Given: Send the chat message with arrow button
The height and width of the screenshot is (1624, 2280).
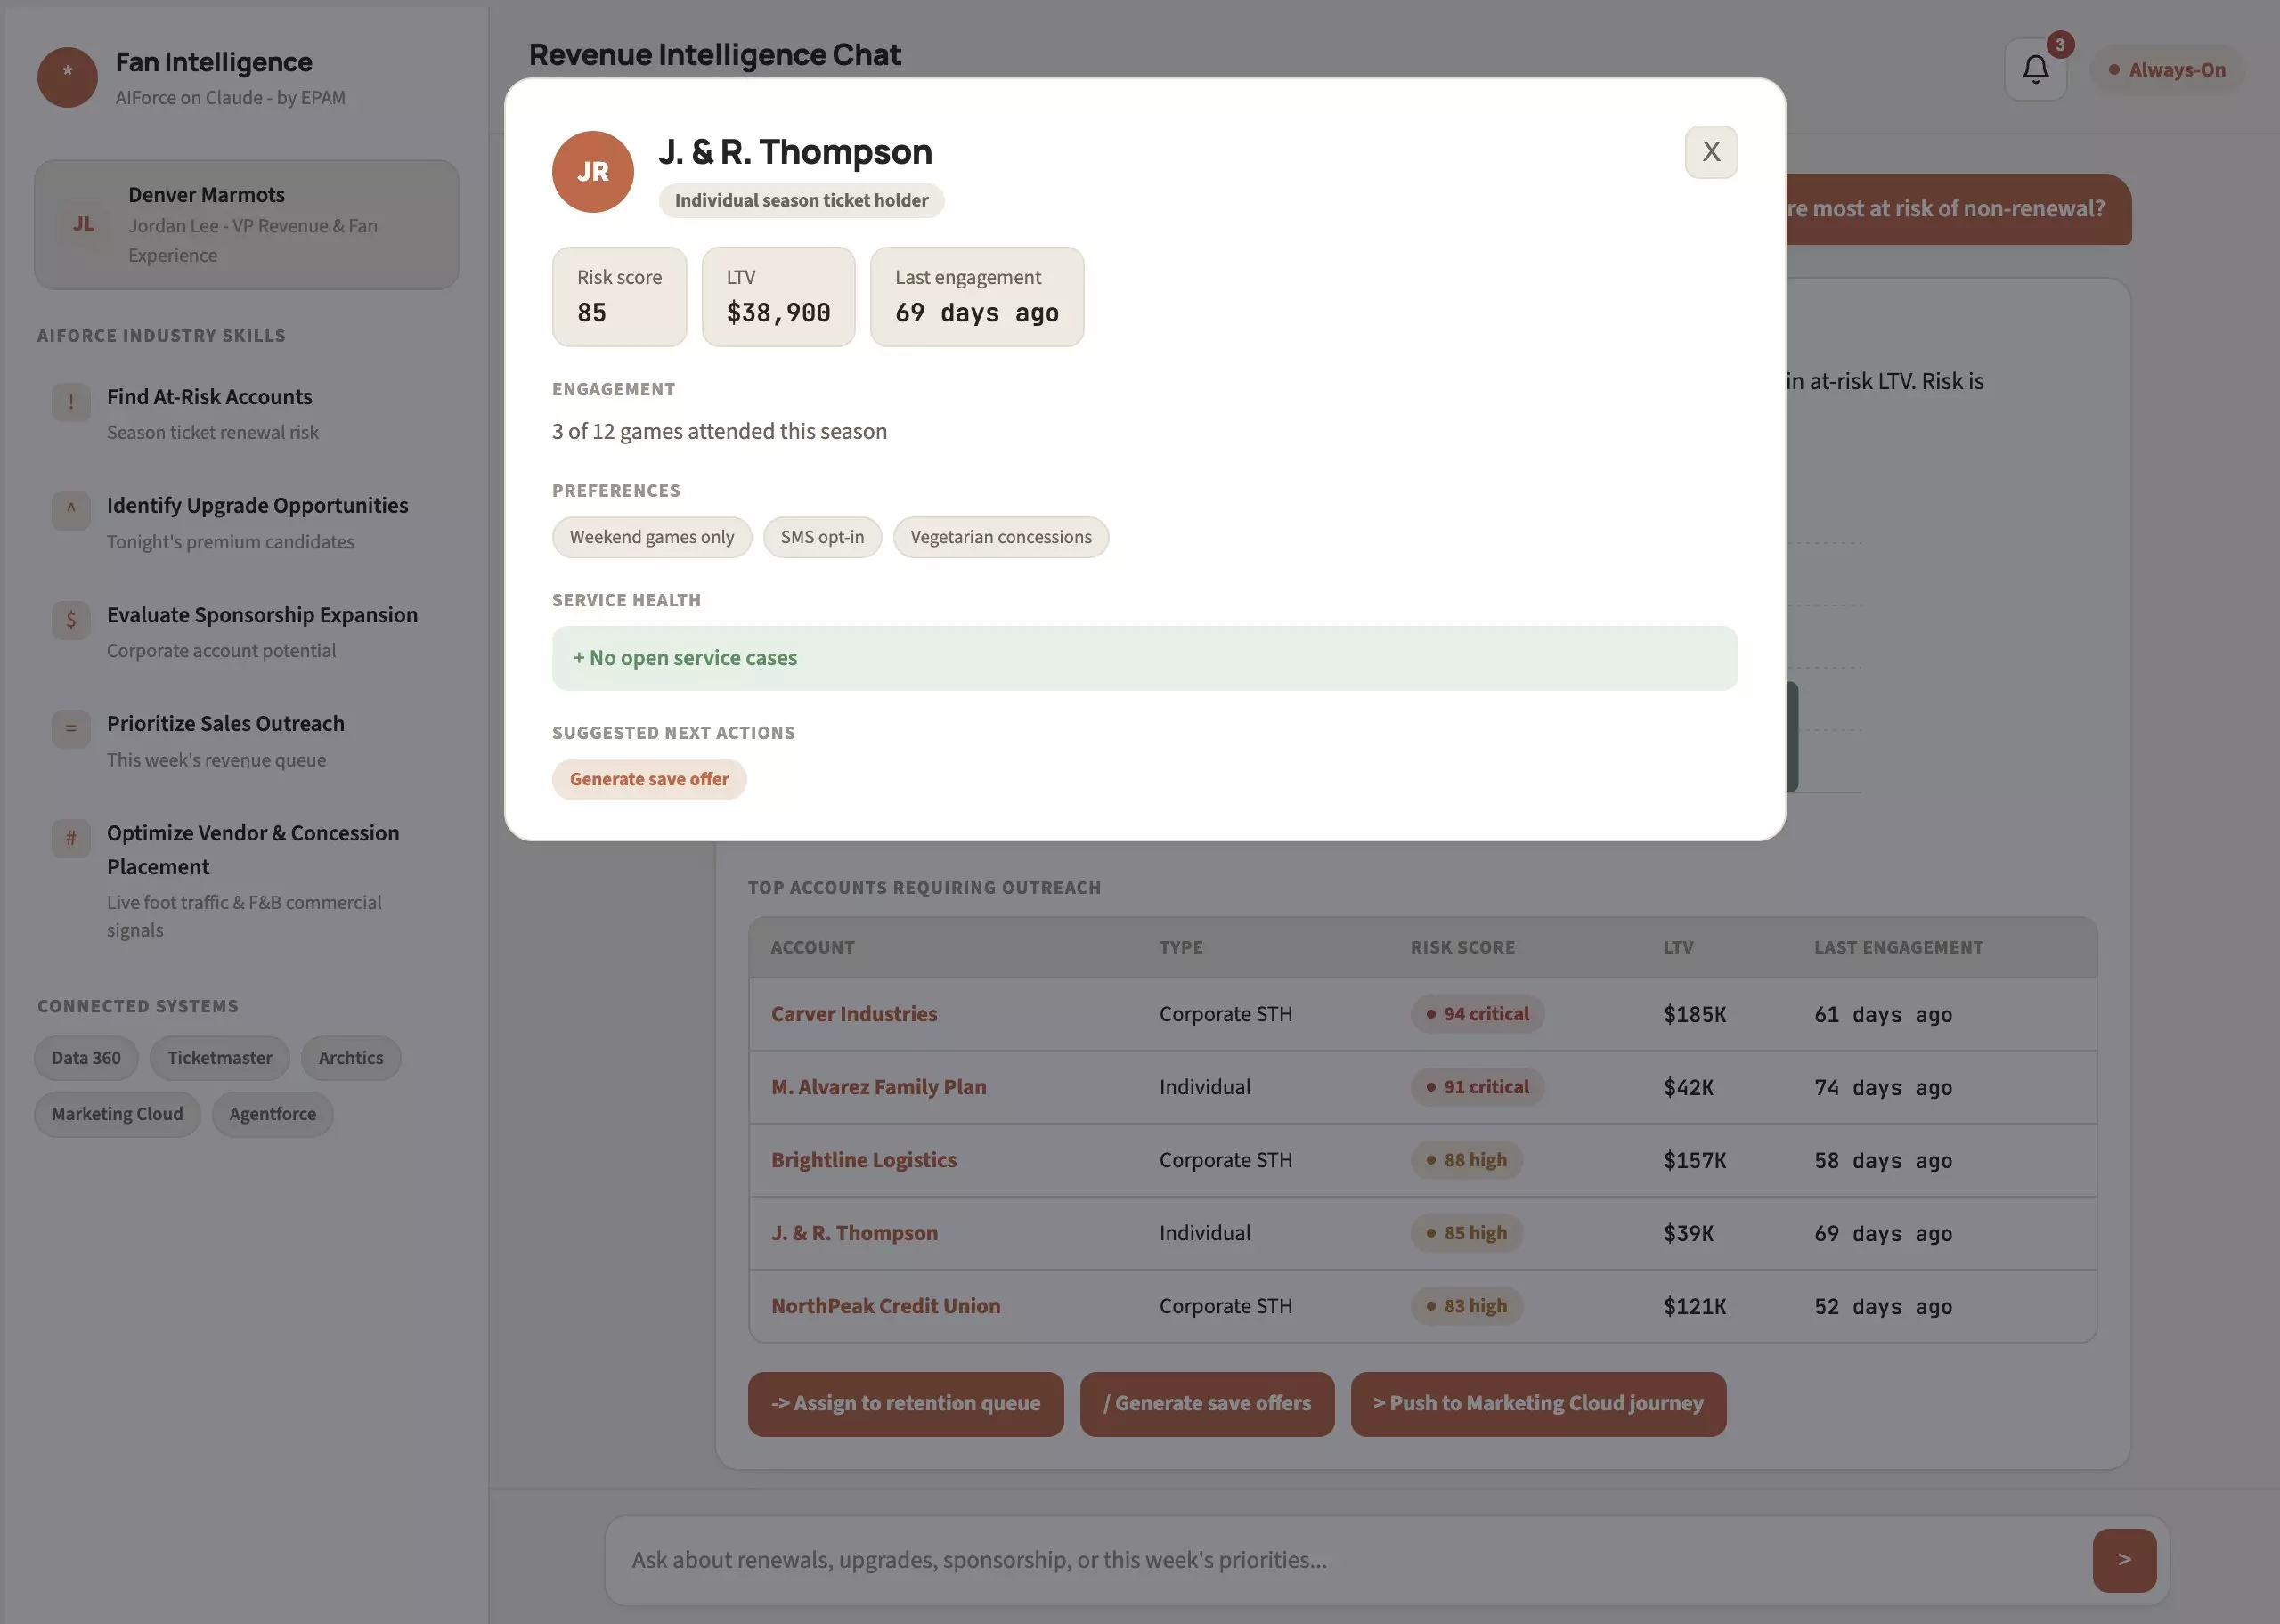Looking at the screenshot, I should pos(2124,1560).
